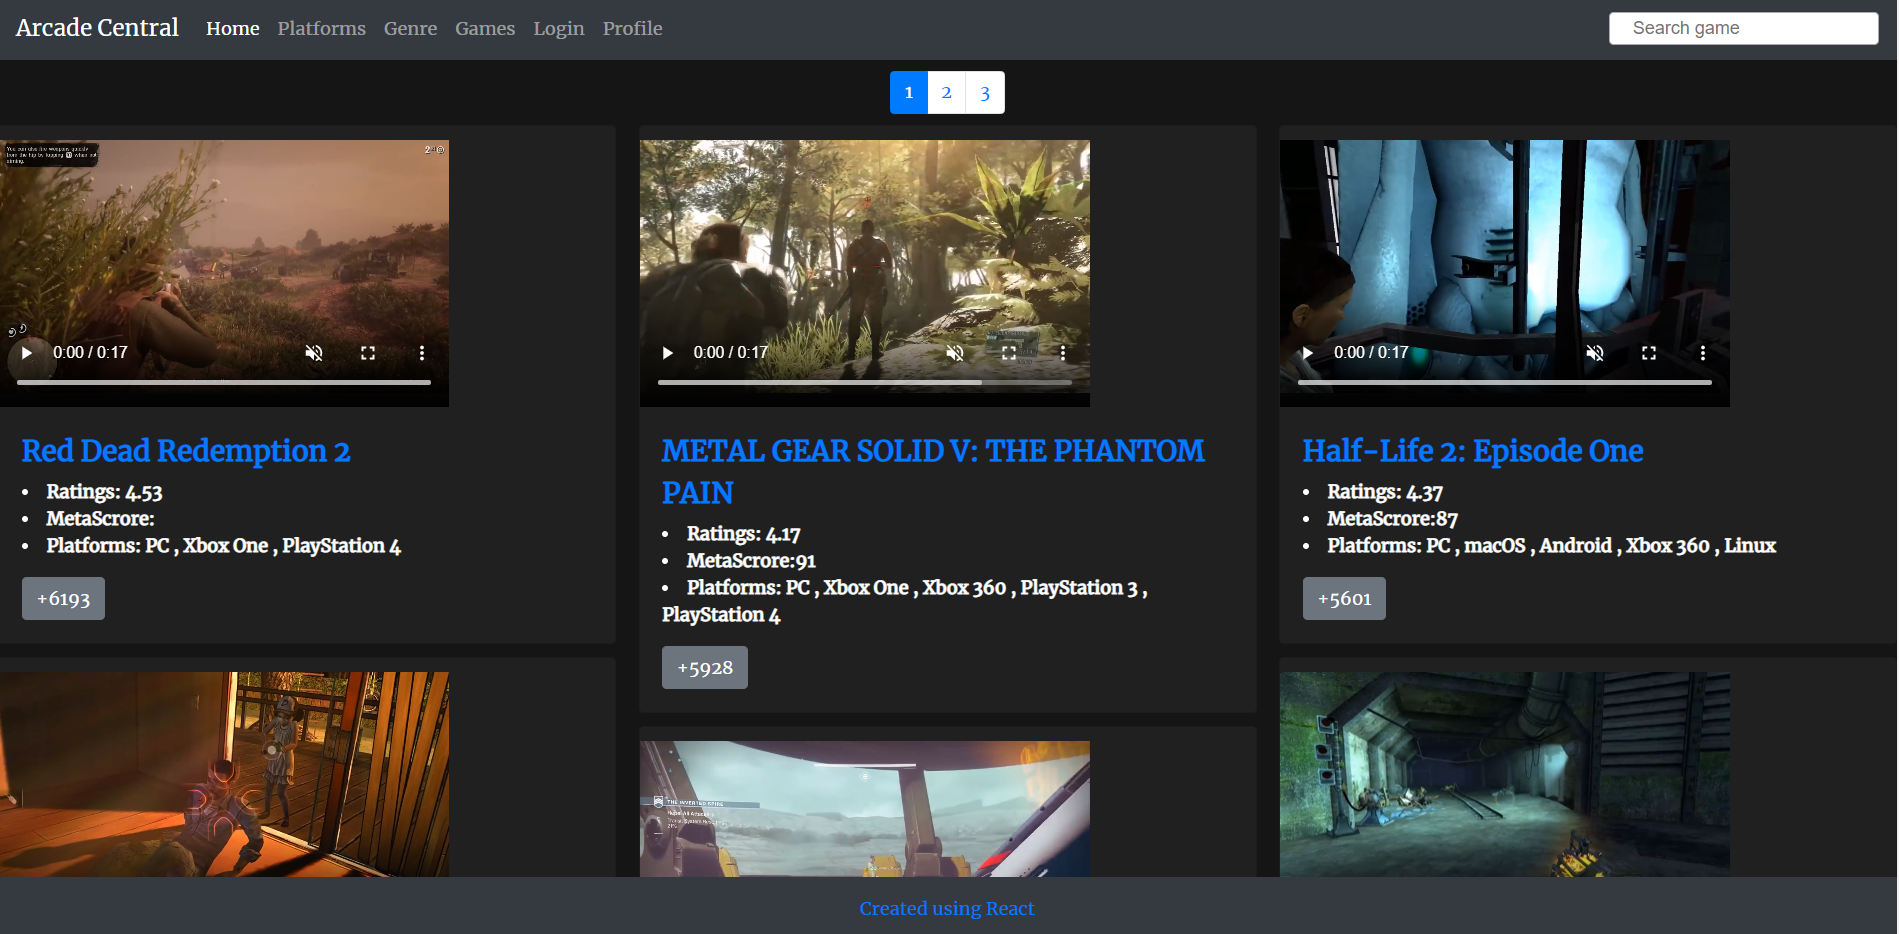Enter fullscreen on Metal Gear Solid V video
Image resolution: width=1899 pixels, height=934 pixels.
tap(1009, 353)
